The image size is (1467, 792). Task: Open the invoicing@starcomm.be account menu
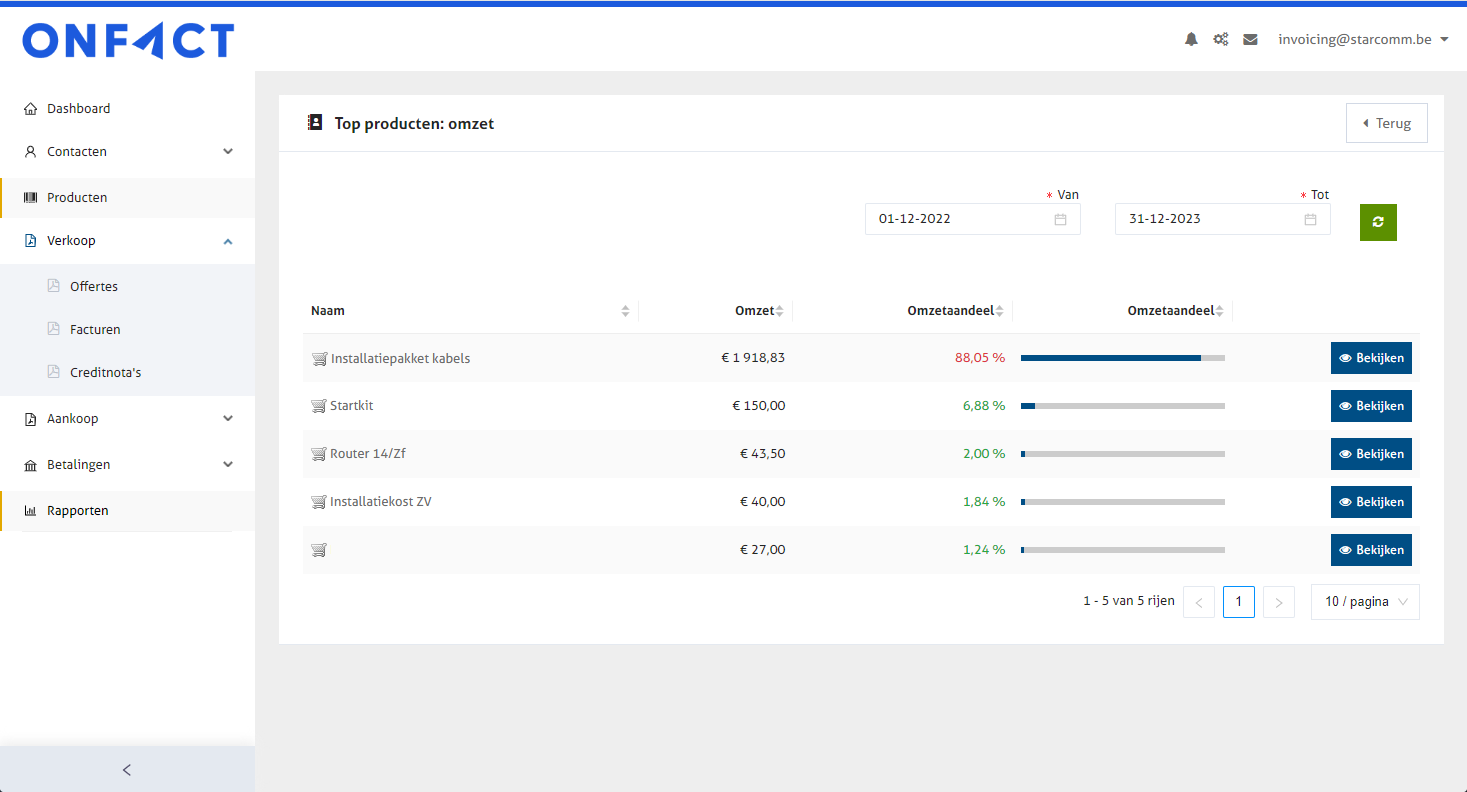1363,40
